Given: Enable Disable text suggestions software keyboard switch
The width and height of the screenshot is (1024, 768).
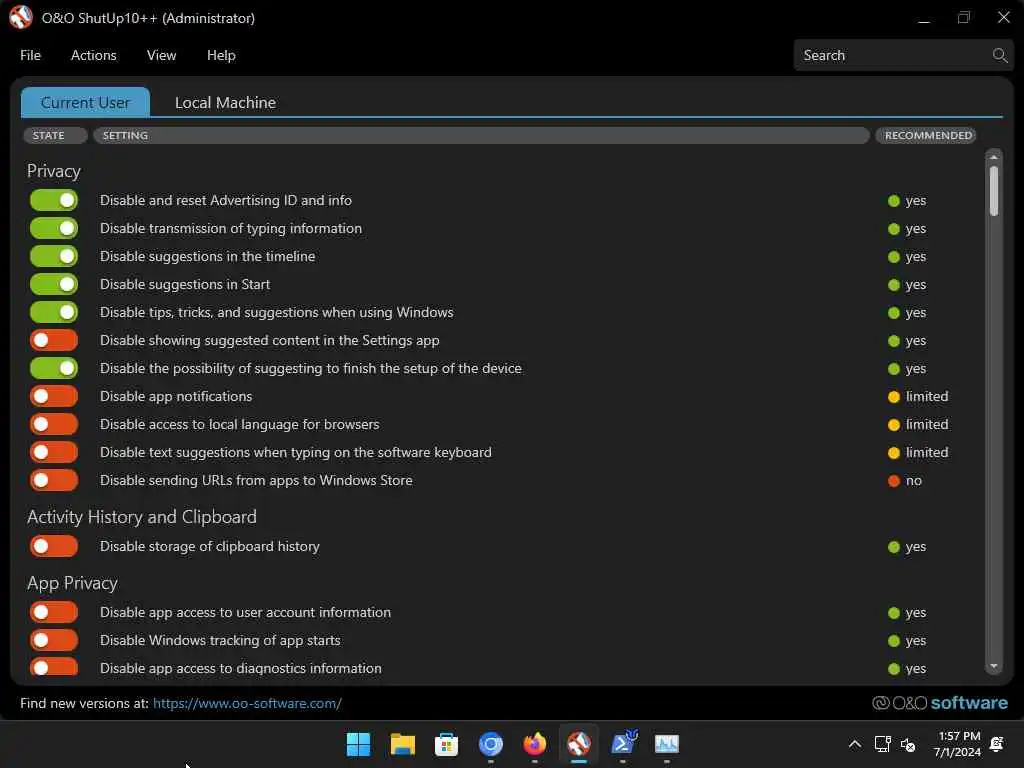Looking at the screenshot, I should pyautogui.click(x=54, y=453).
